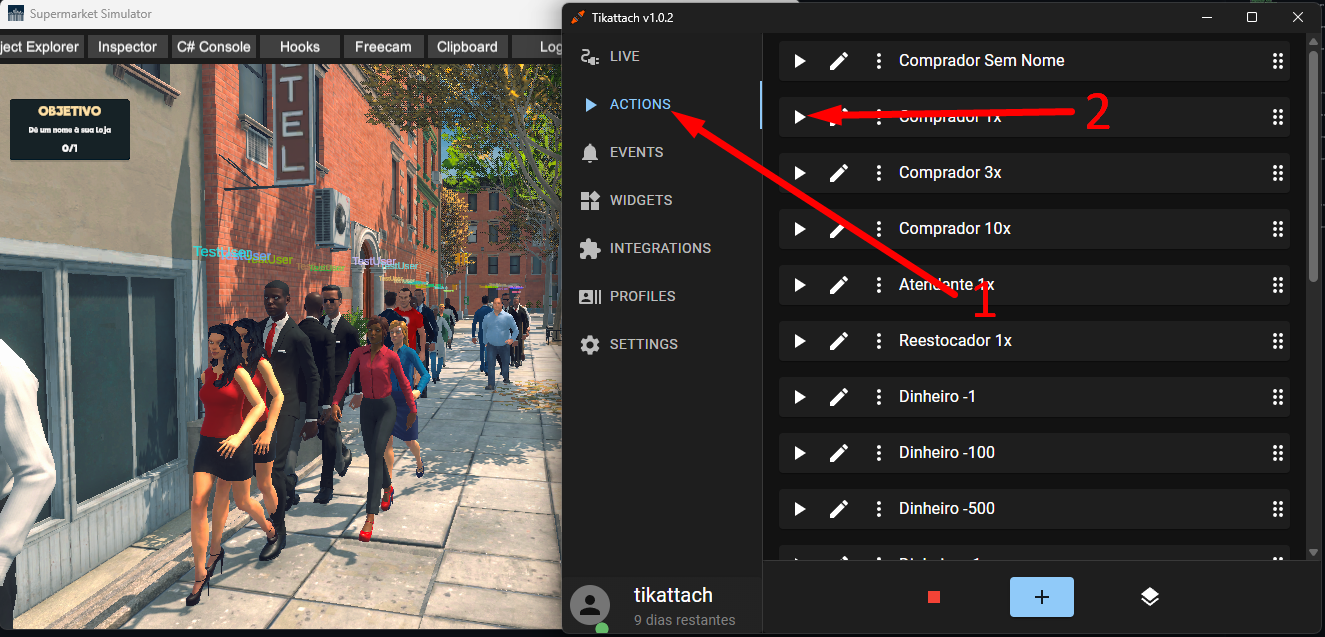Screen dimensions: 1325x637
Task: Play the Dinheiro -100 action
Action: [x=800, y=453]
